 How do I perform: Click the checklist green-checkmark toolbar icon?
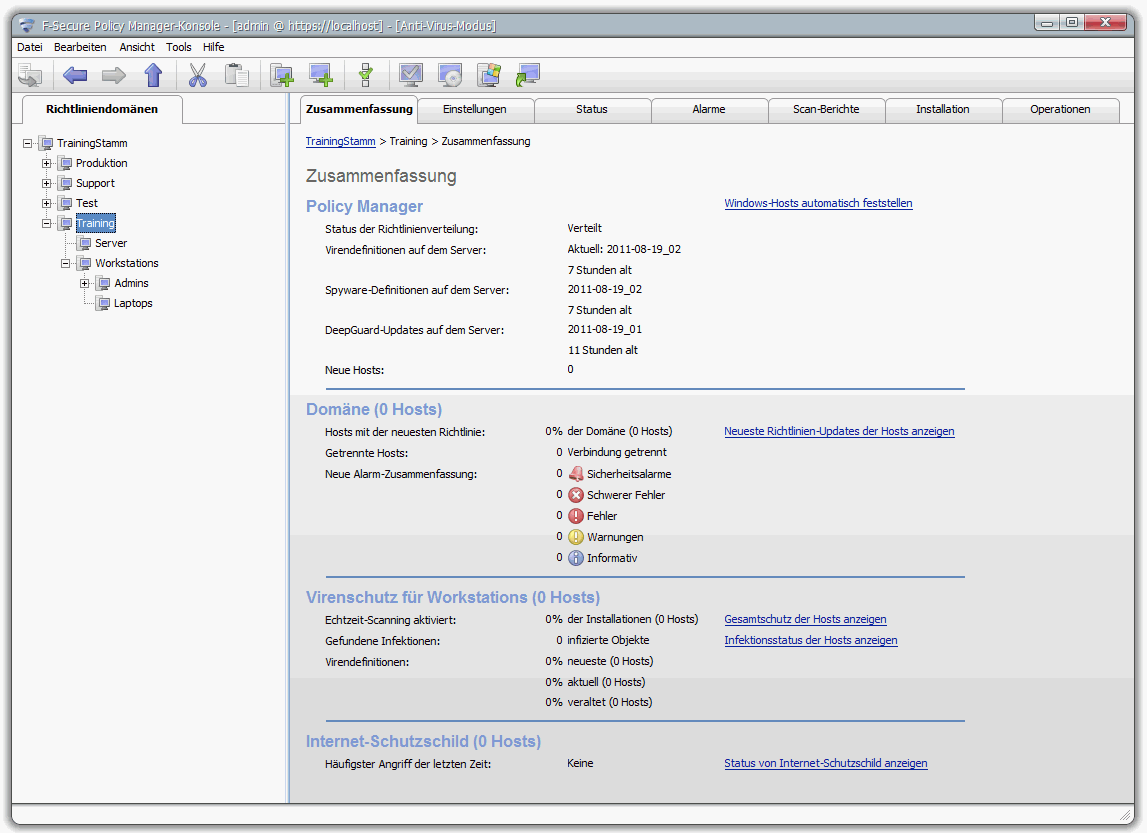pos(366,75)
